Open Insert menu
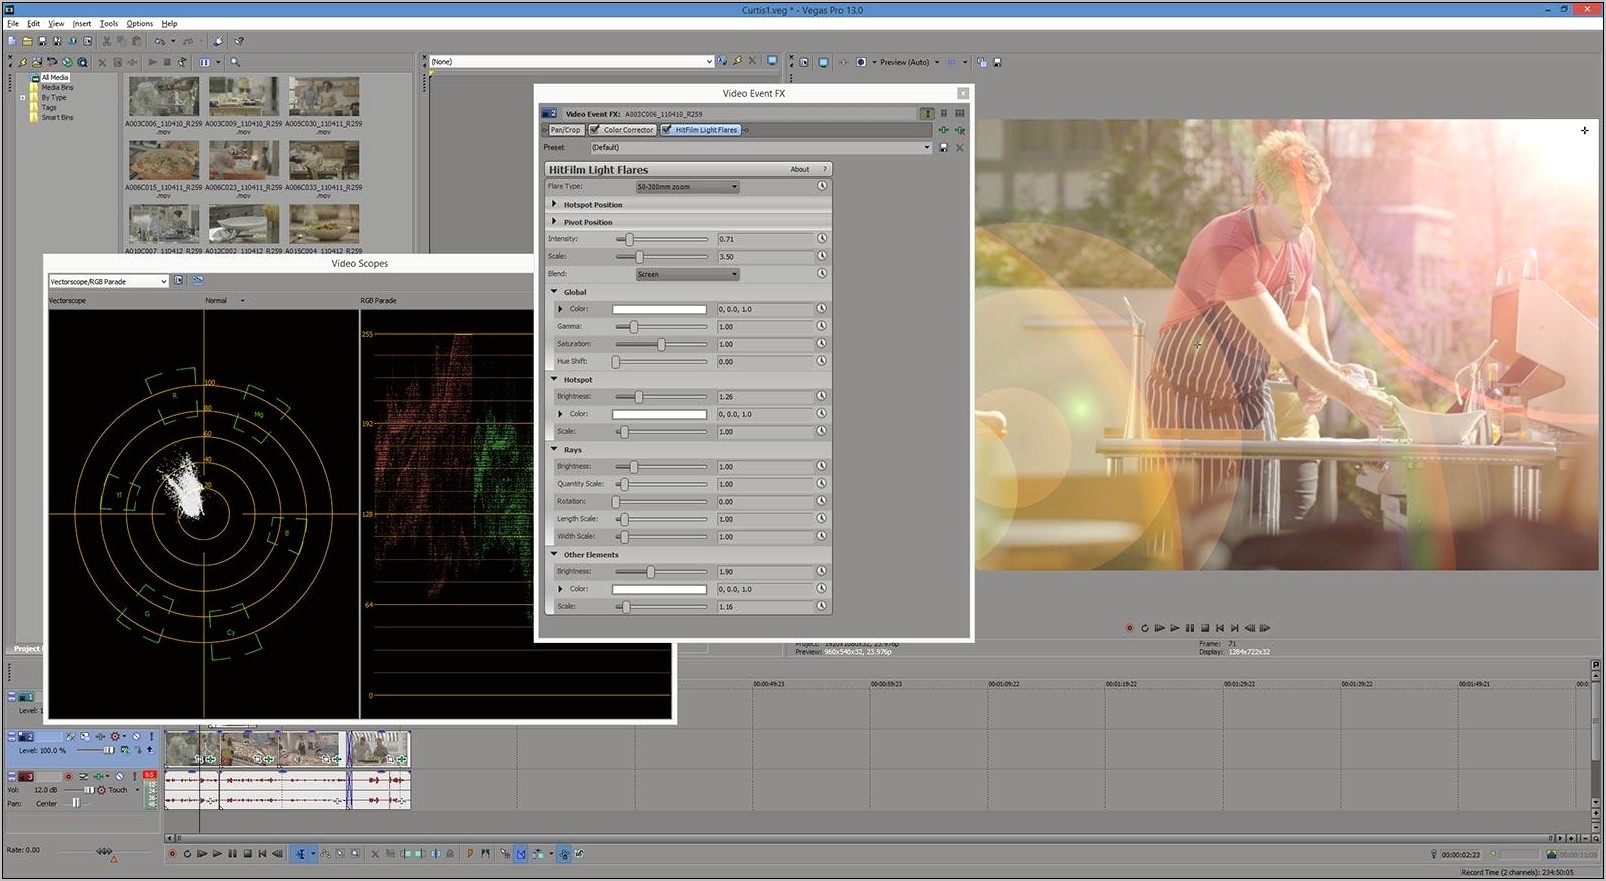Image resolution: width=1606 pixels, height=881 pixels. (x=82, y=23)
